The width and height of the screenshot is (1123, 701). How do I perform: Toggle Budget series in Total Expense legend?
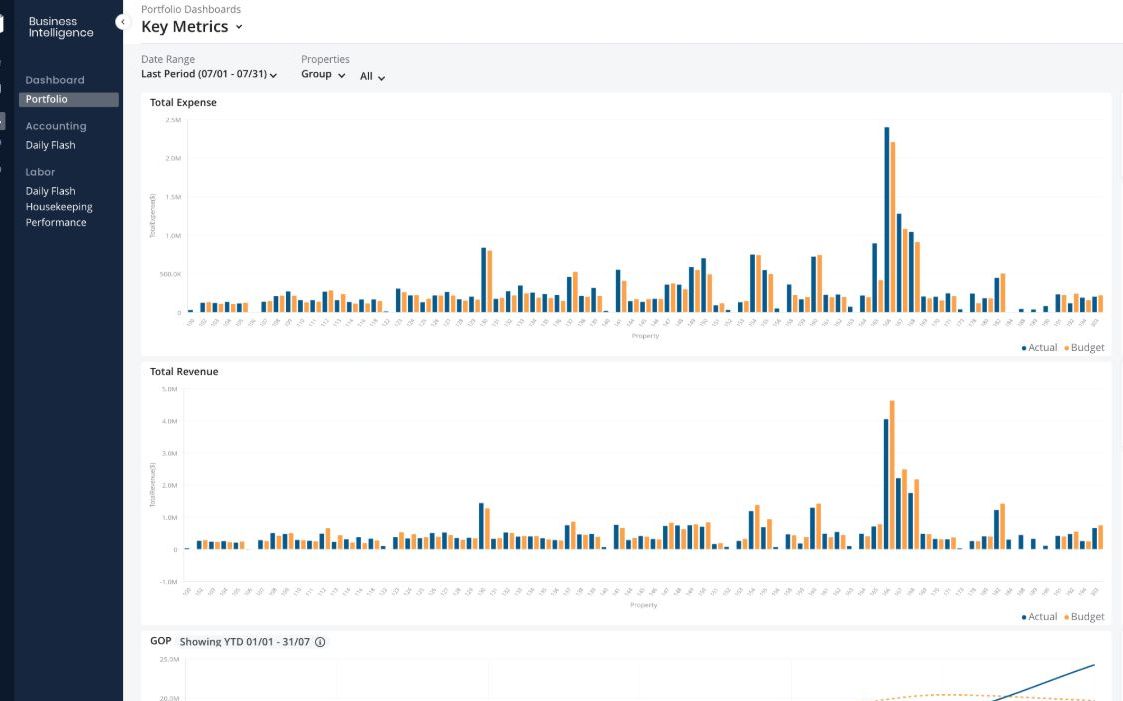pos(1084,348)
